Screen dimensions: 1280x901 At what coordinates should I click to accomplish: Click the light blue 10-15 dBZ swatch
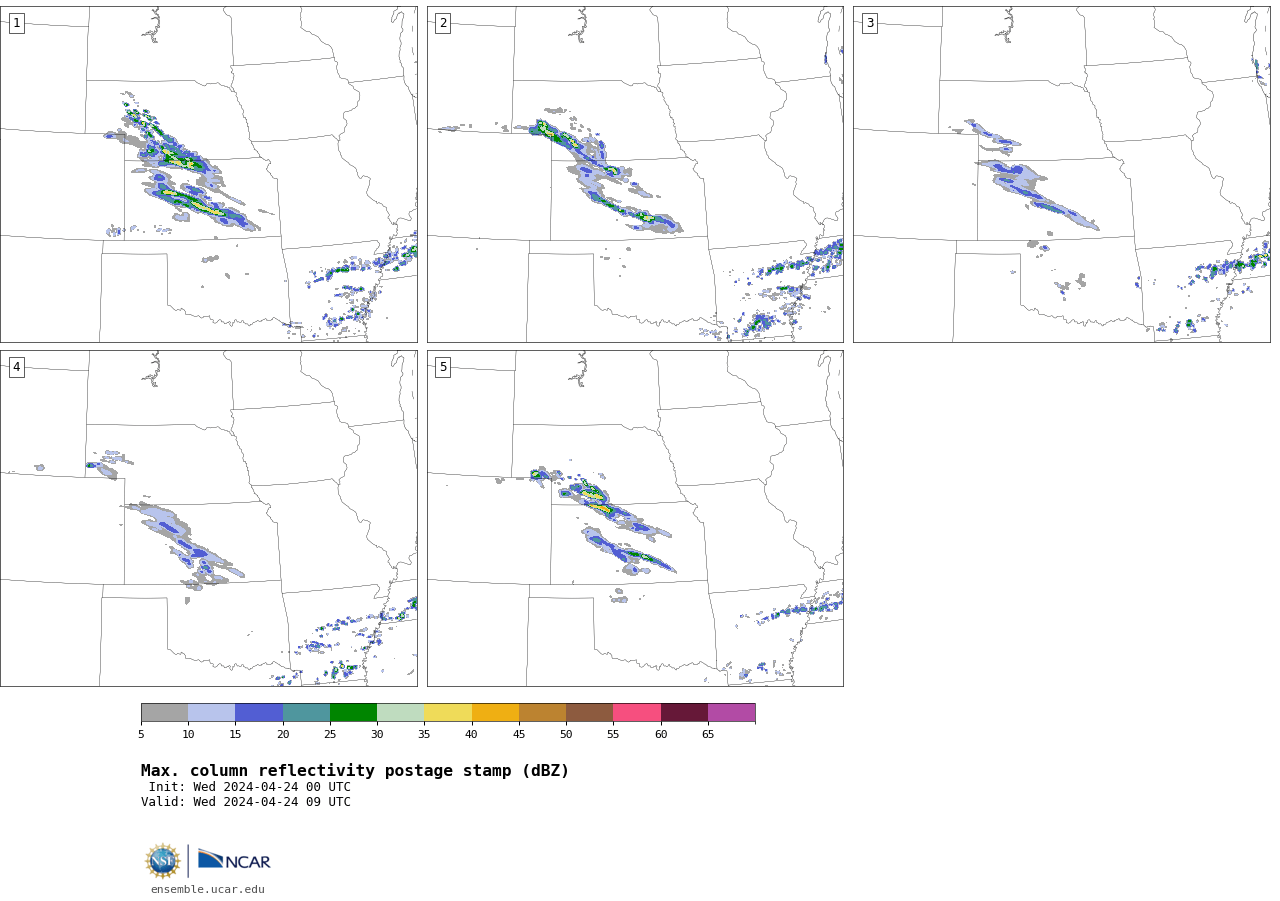[212, 712]
